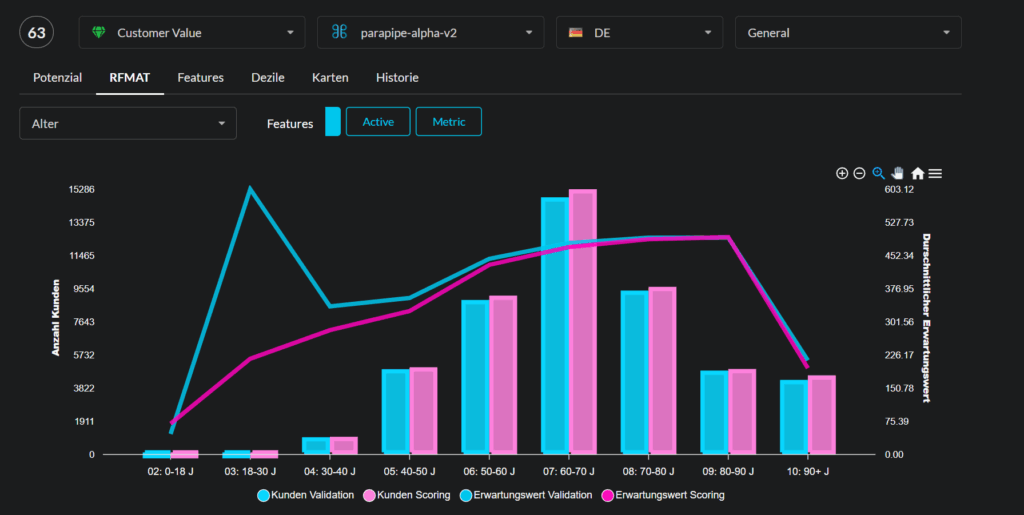Toggle Kunden Validation legend series
Viewport: 1024px width, 515px height.
click(306, 494)
